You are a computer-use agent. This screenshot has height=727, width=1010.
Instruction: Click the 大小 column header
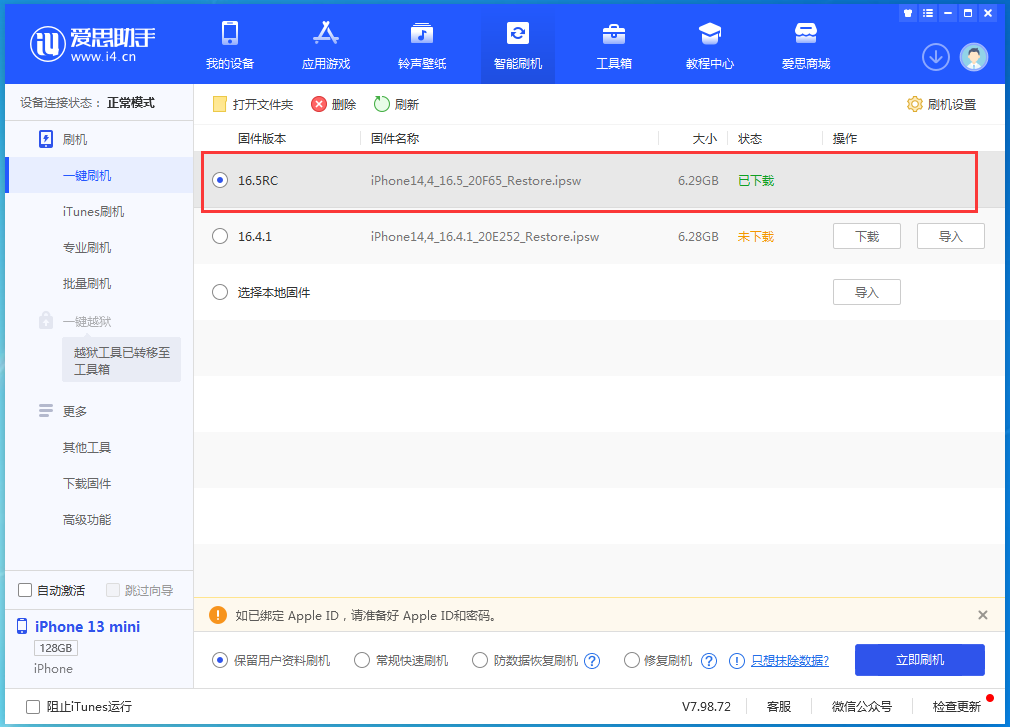pyautogui.click(x=705, y=138)
